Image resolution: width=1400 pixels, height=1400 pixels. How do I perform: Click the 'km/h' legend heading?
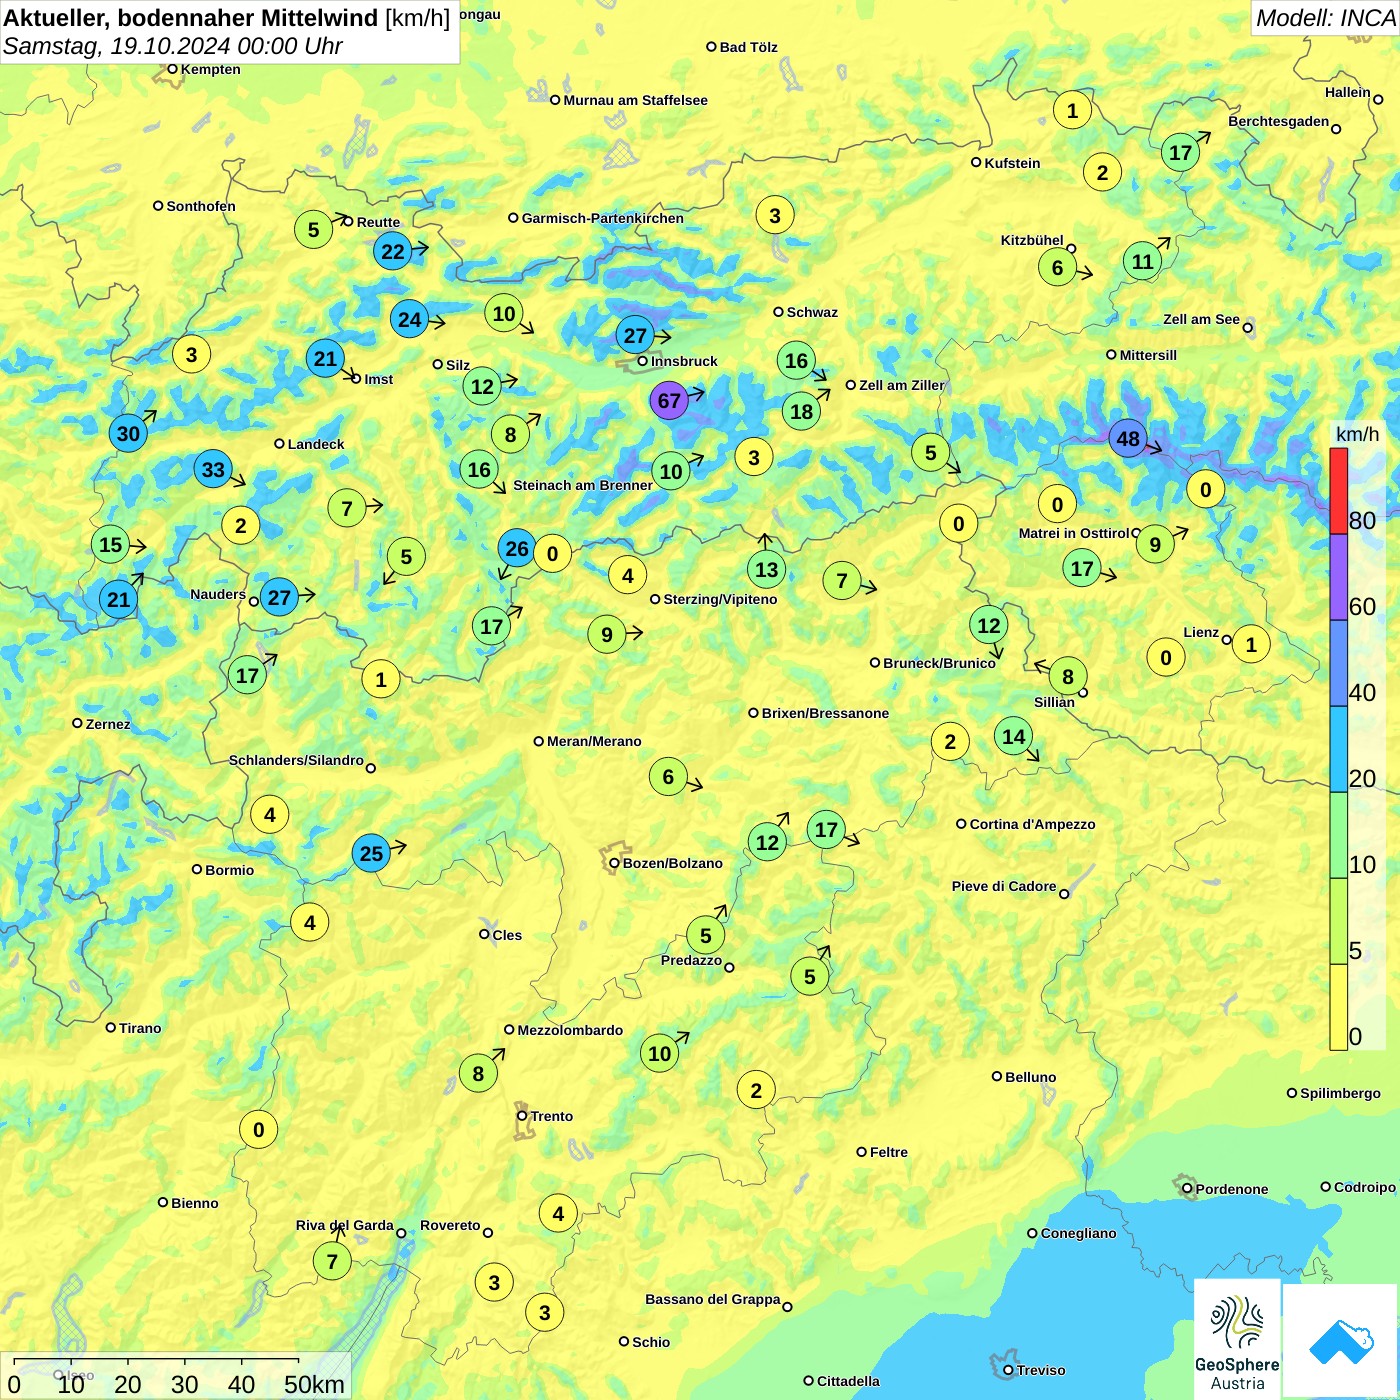click(x=1357, y=434)
